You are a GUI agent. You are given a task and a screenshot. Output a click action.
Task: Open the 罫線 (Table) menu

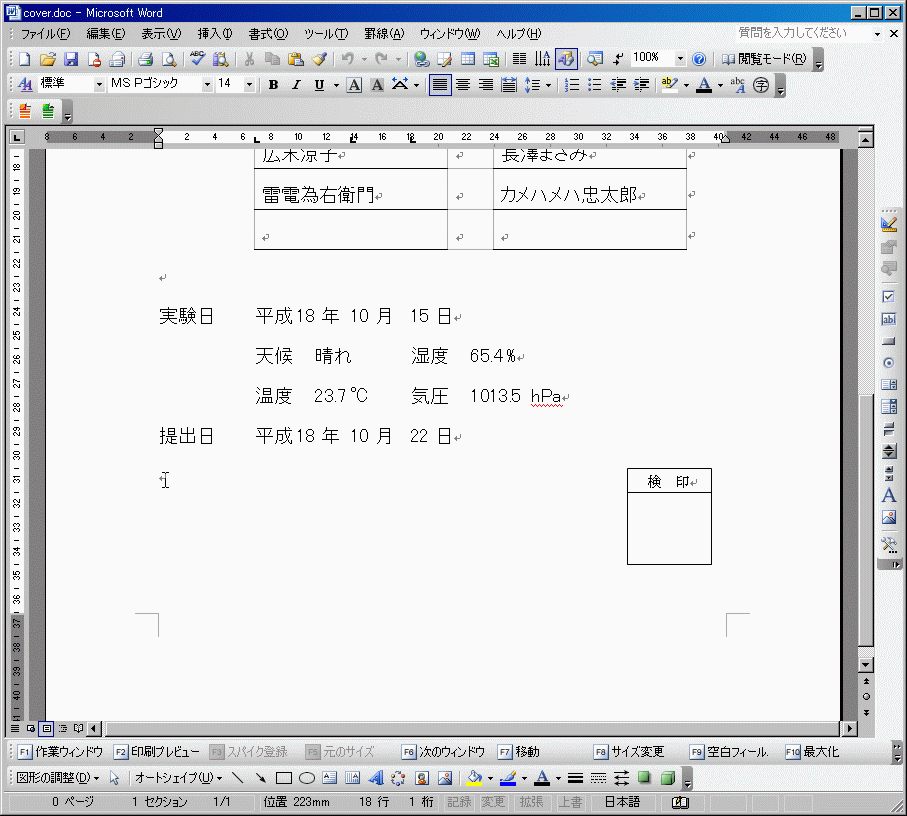[x=383, y=34]
